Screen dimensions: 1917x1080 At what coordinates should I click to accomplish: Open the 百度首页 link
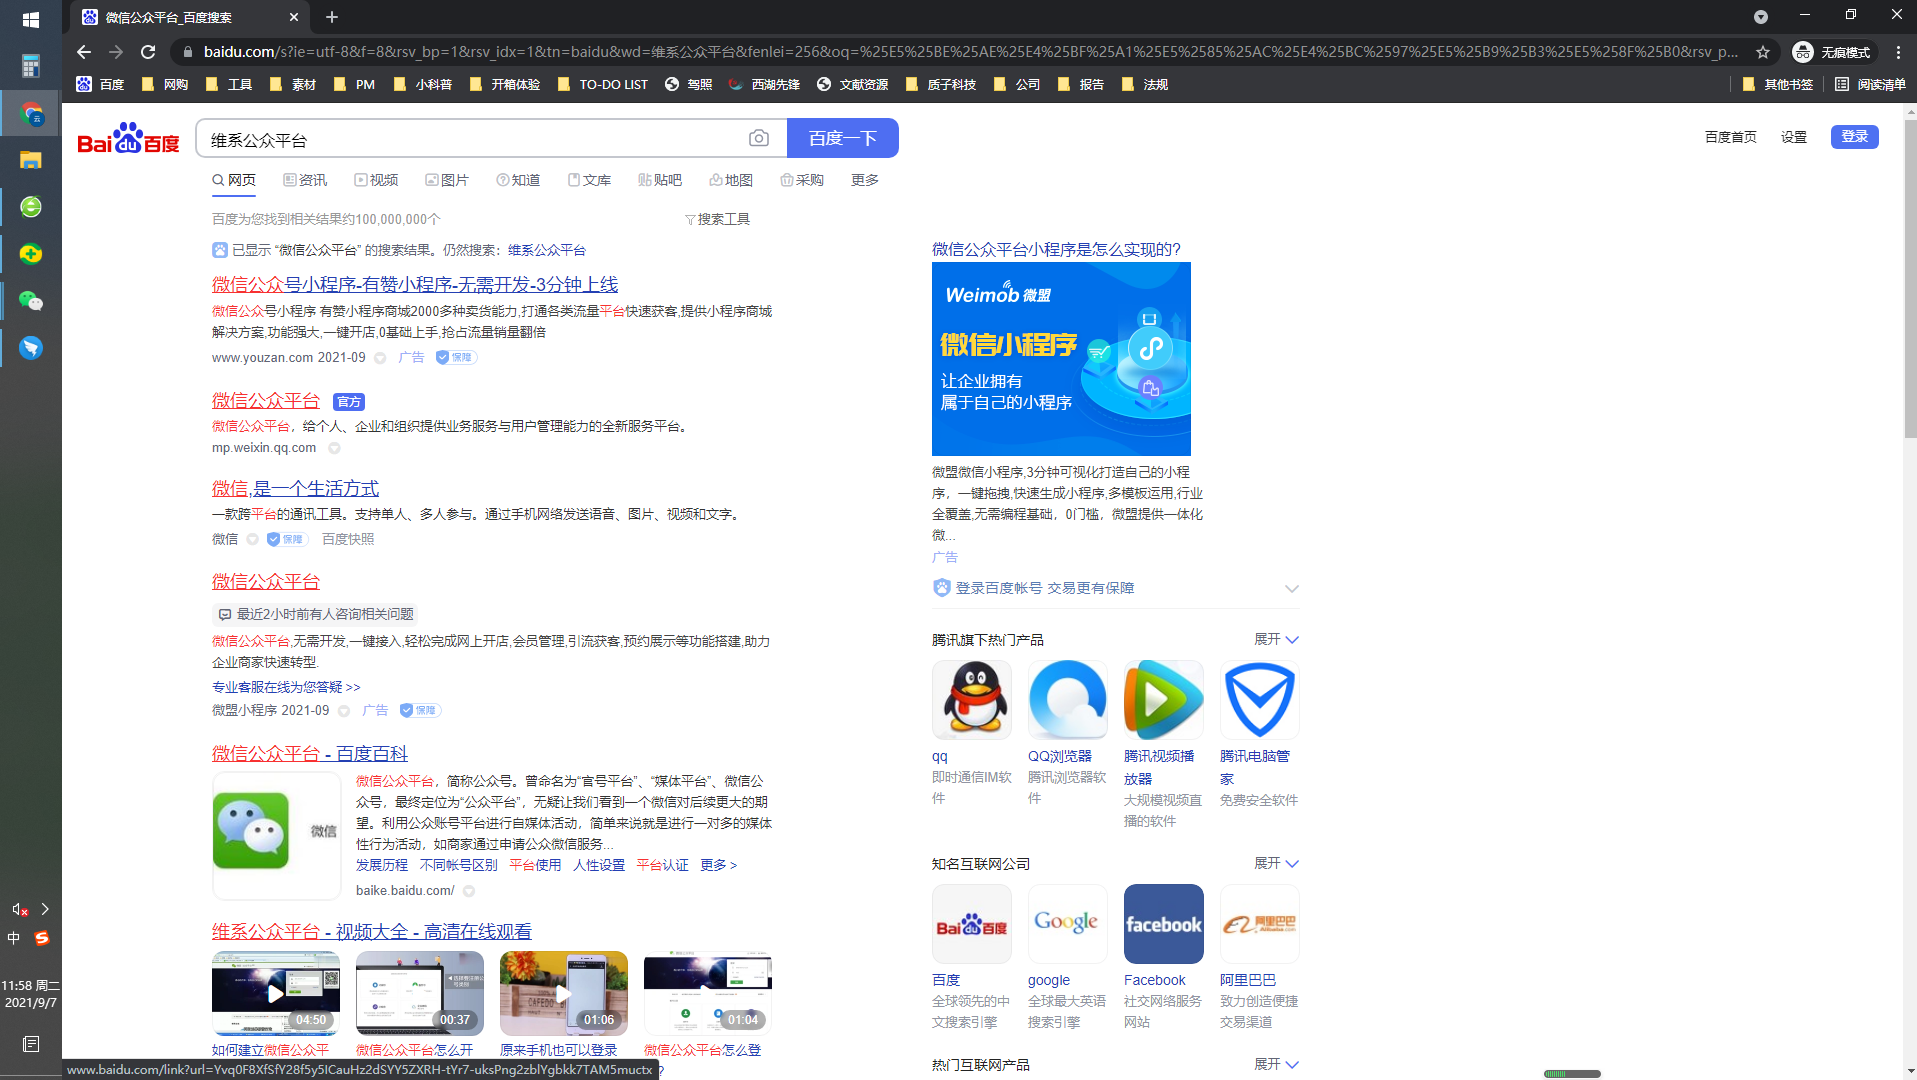click(x=1731, y=137)
